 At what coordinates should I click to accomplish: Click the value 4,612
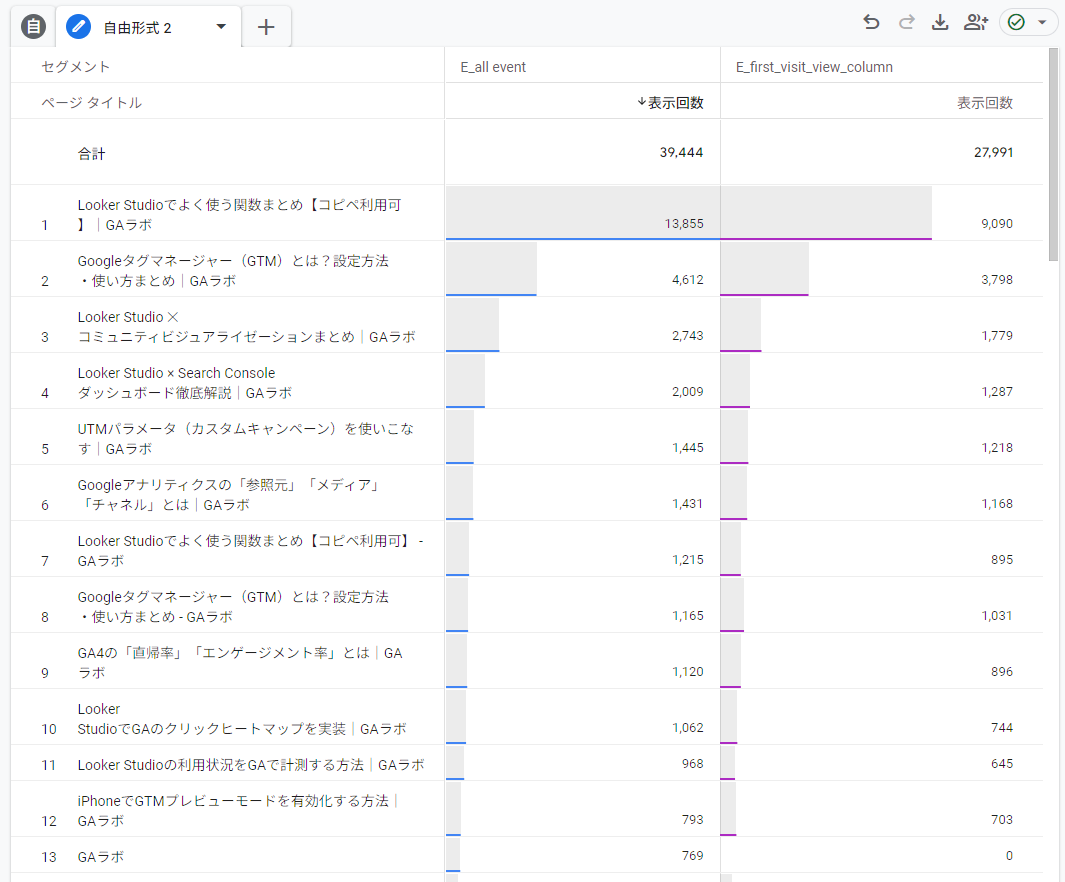[x=687, y=280]
